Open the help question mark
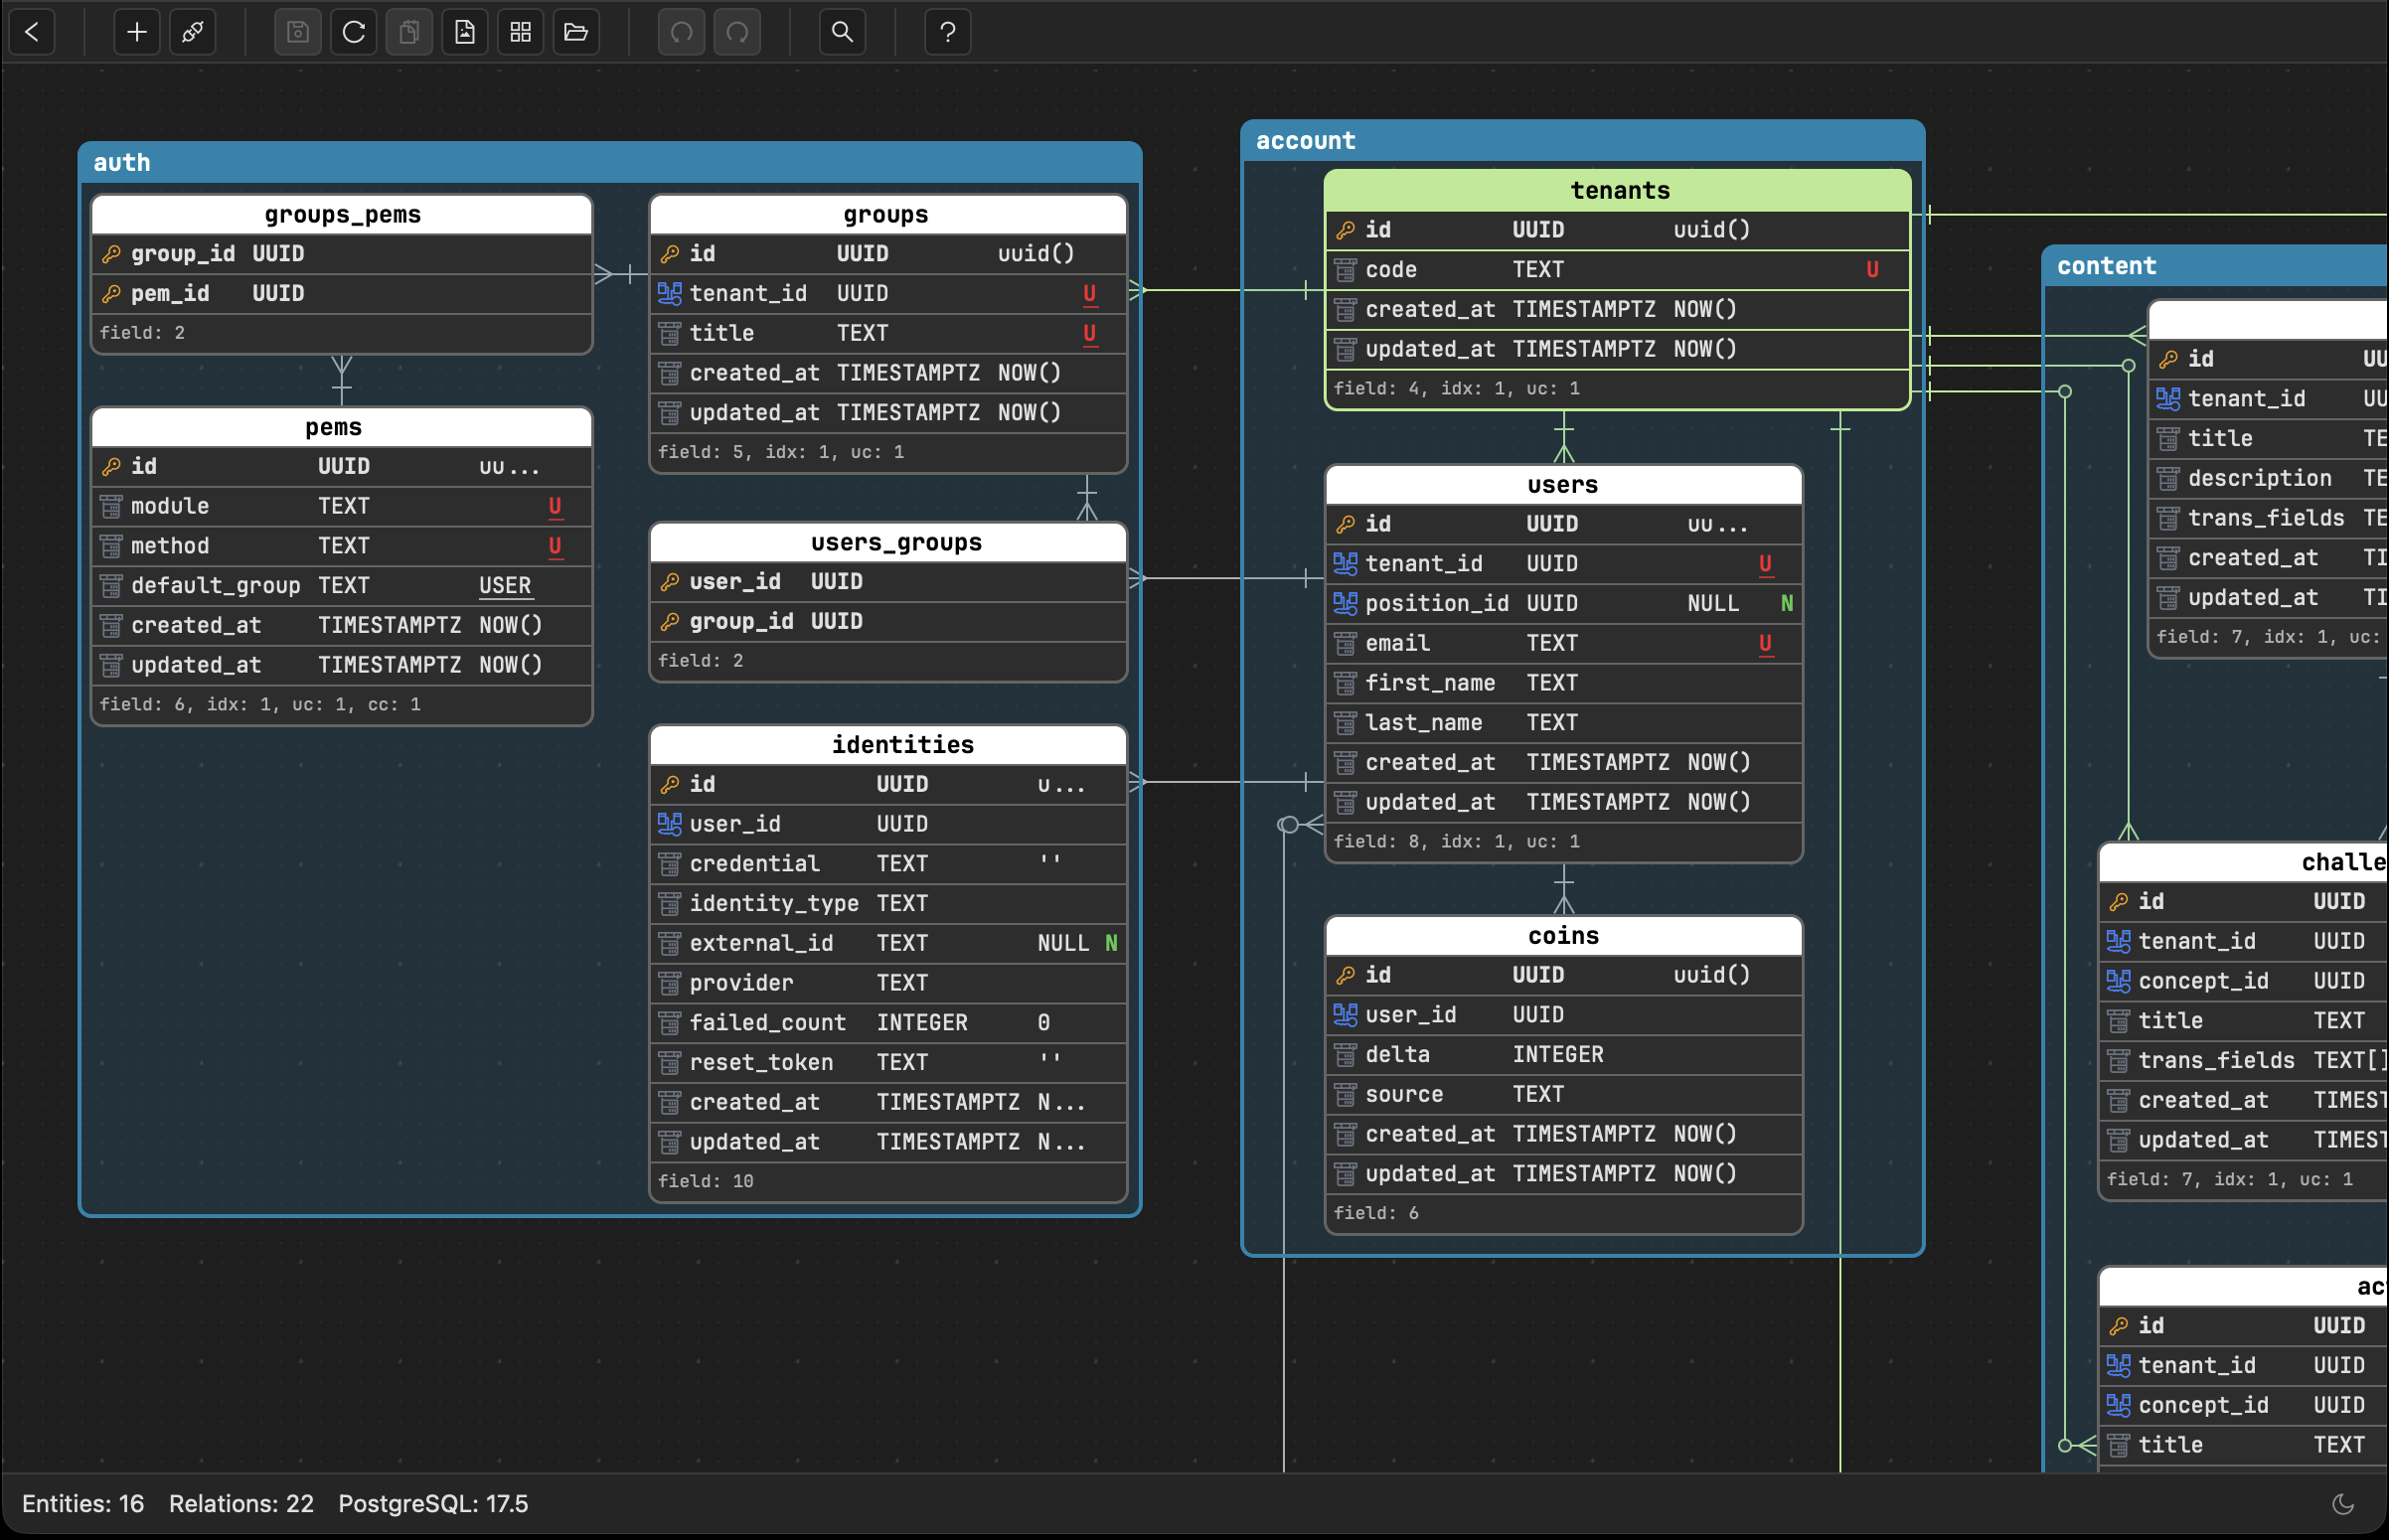Image resolution: width=2389 pixels, height=1540 pixels. pos(948,32)
